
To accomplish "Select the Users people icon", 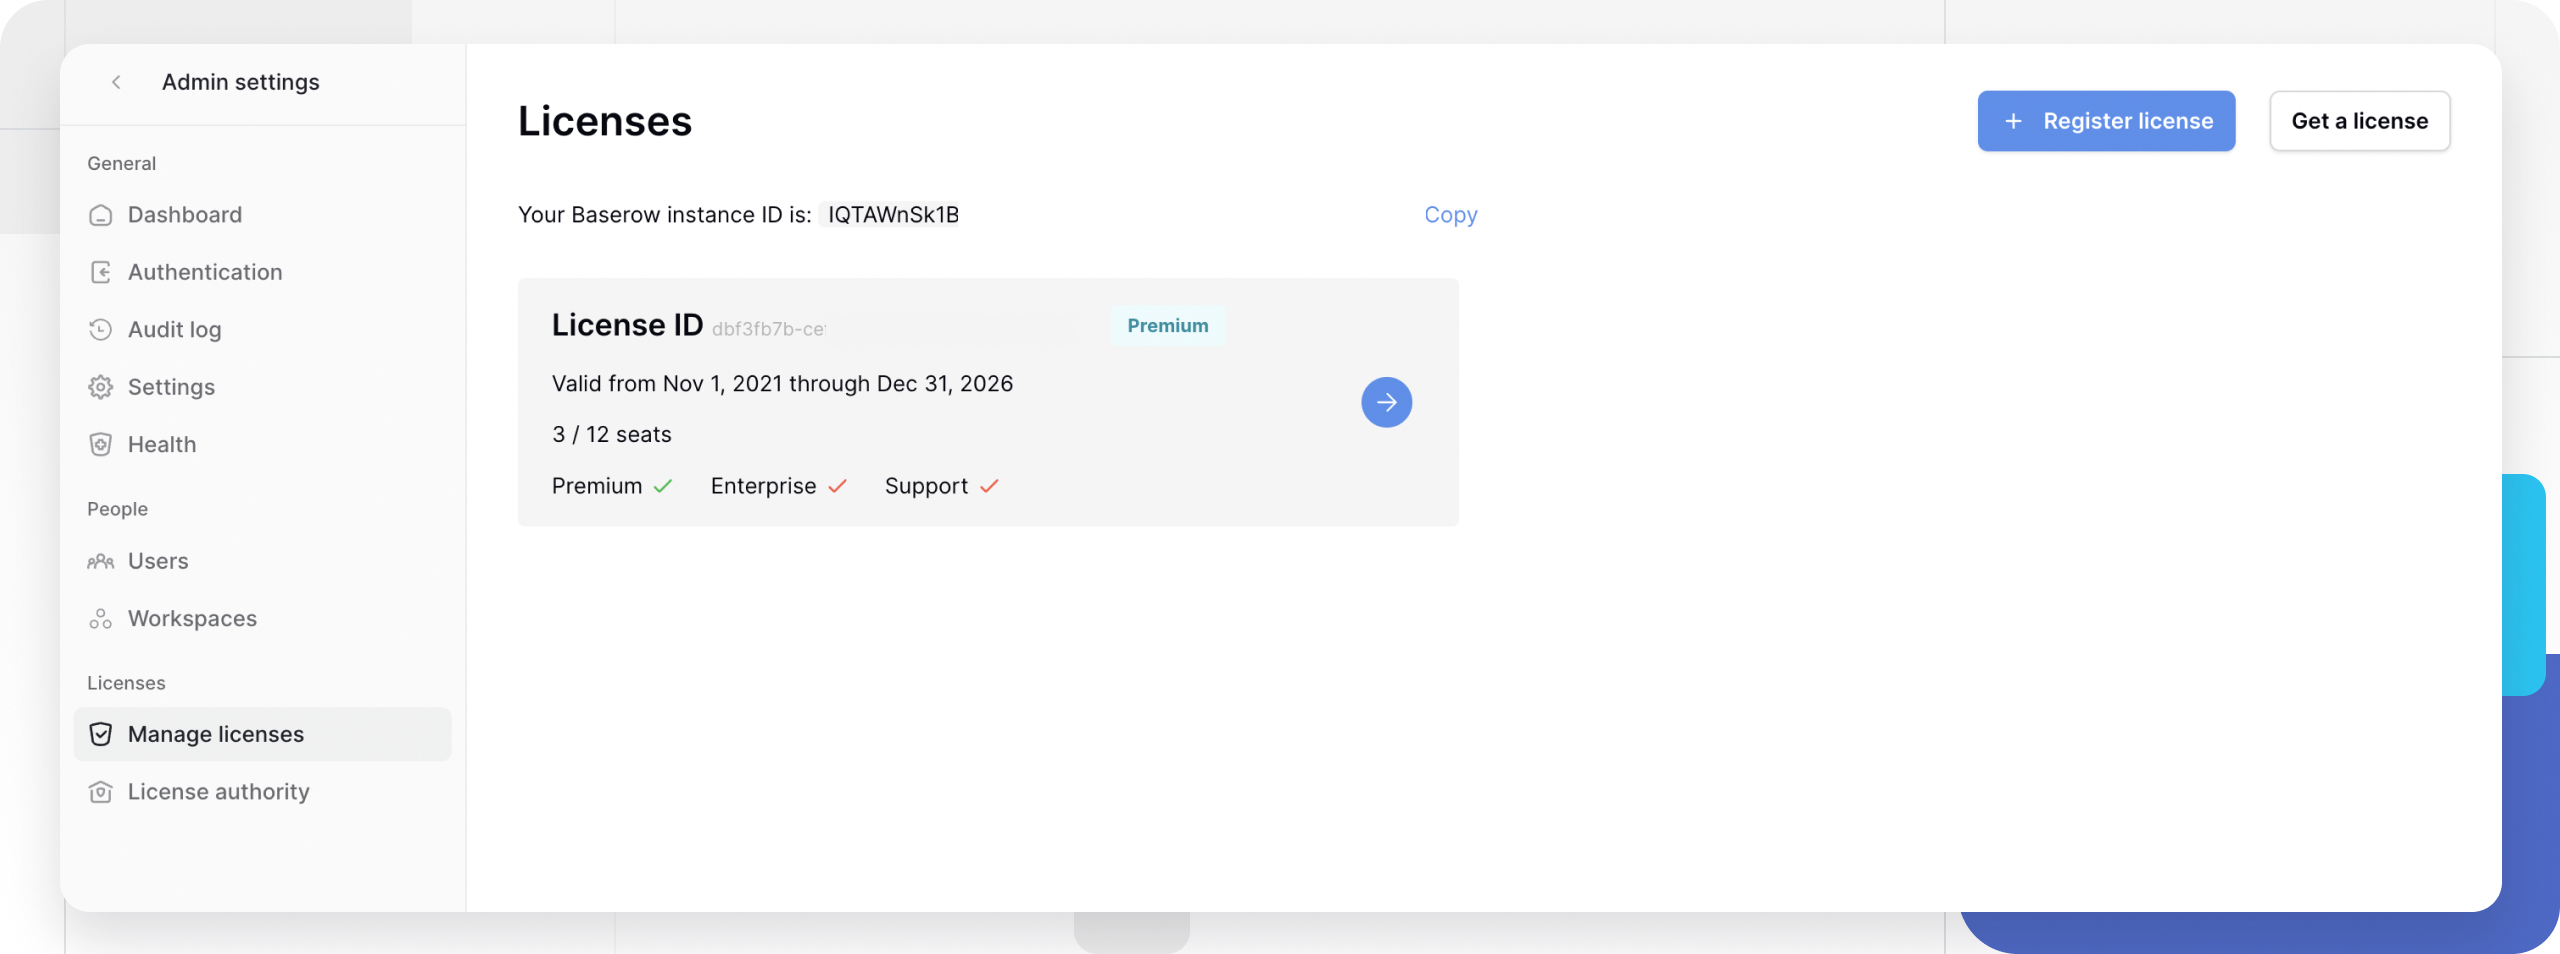I will click(101, 561).
